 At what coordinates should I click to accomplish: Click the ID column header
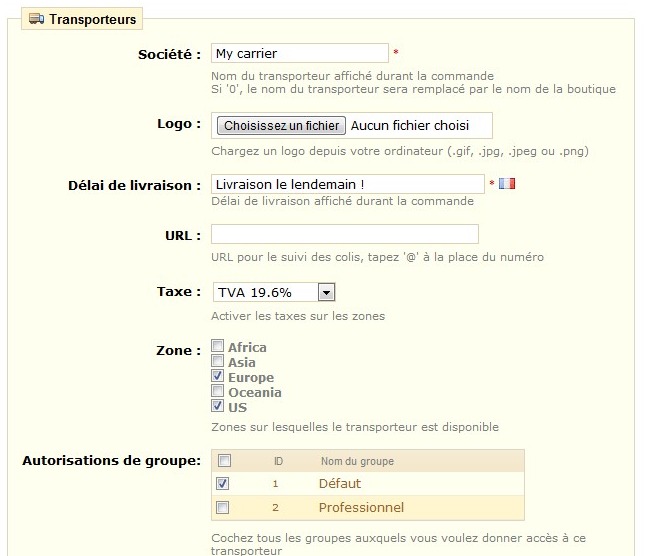point(278,461)
